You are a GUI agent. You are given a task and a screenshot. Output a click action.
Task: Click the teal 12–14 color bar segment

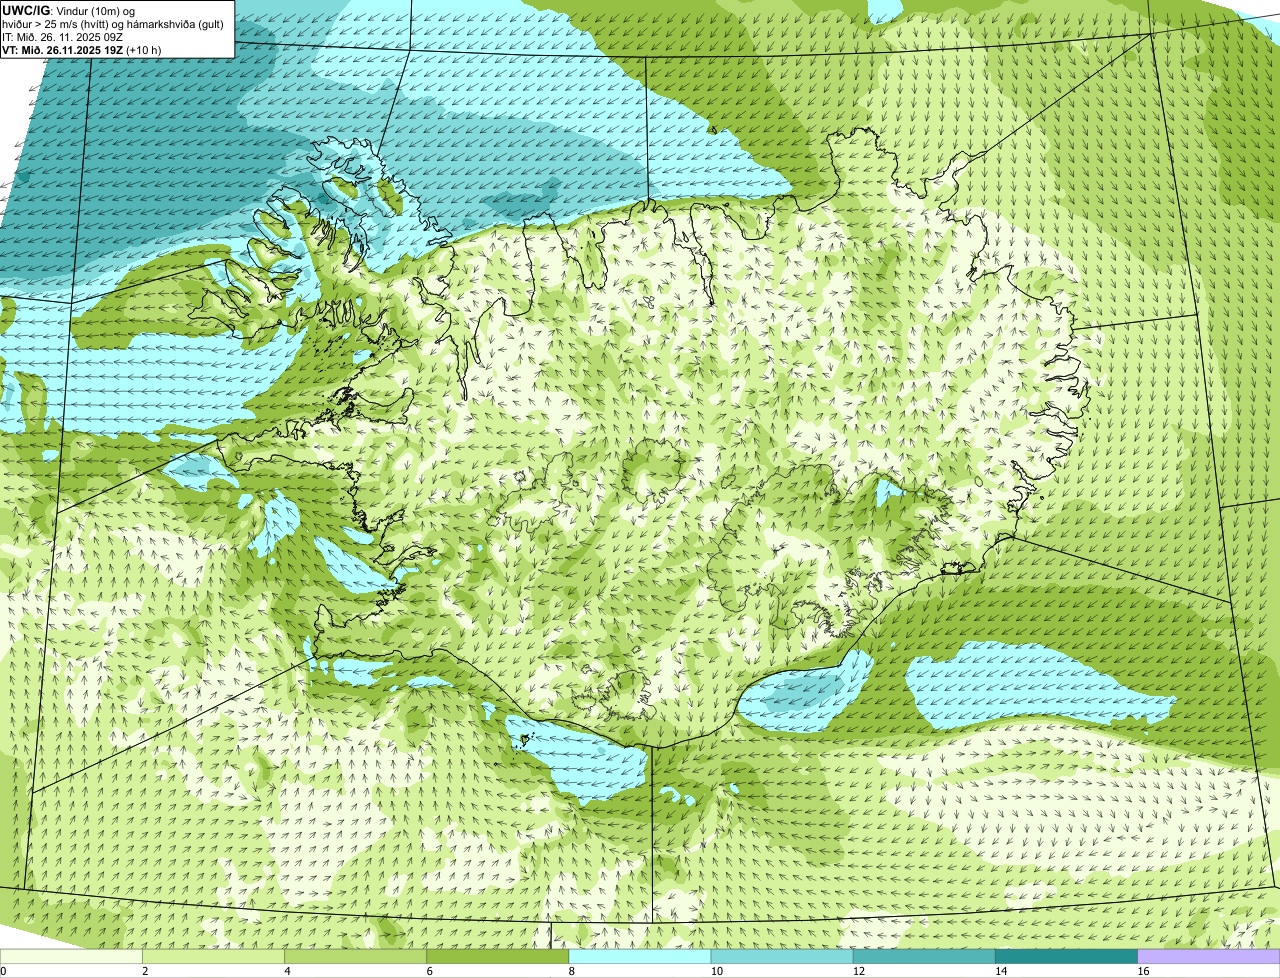[924, 957]
